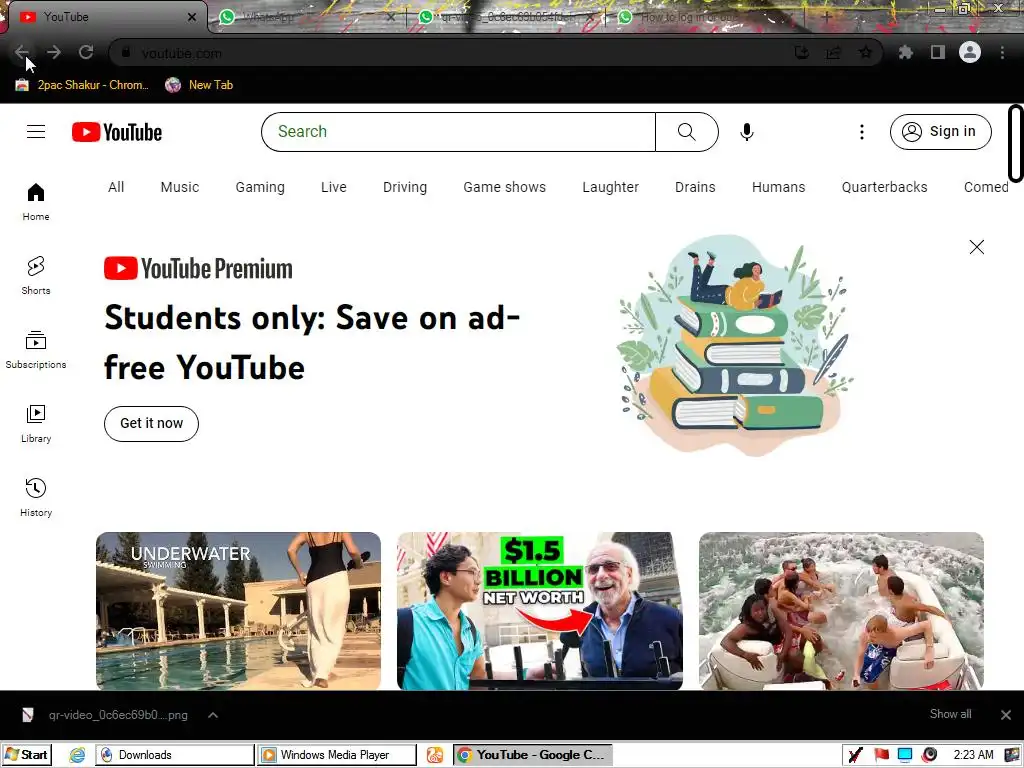Start voice search with microphone icon
Image resolution: width=1024 pixels, height=768 pixels.
746,132
